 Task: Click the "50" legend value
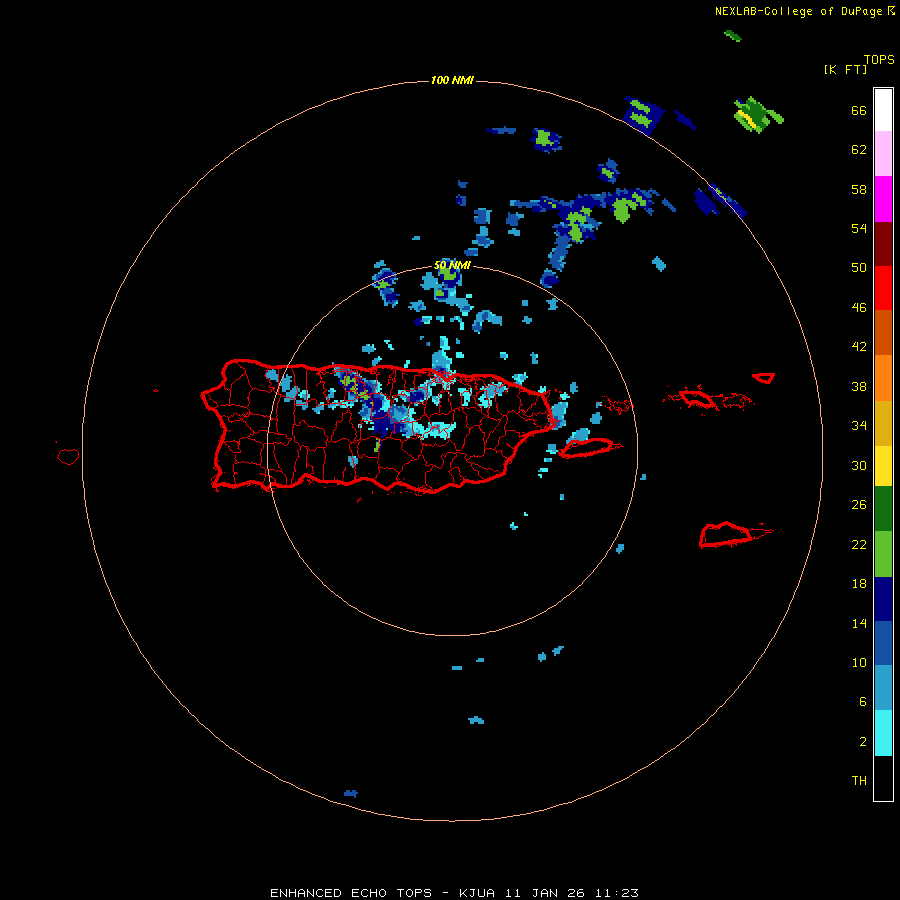[859, 268]
